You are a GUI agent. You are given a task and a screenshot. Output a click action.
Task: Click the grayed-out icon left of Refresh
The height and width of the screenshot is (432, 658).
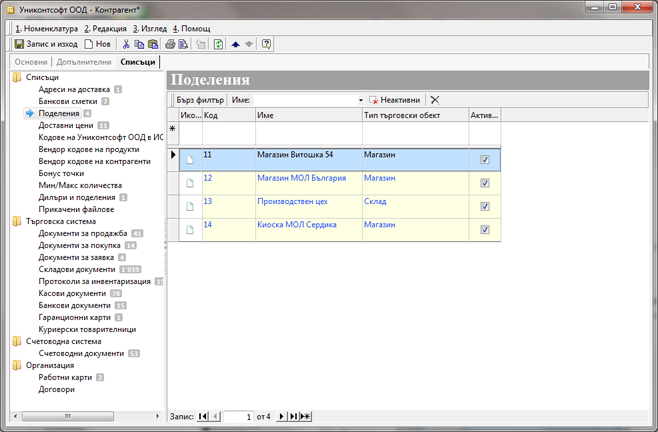[x=201, y=44]
